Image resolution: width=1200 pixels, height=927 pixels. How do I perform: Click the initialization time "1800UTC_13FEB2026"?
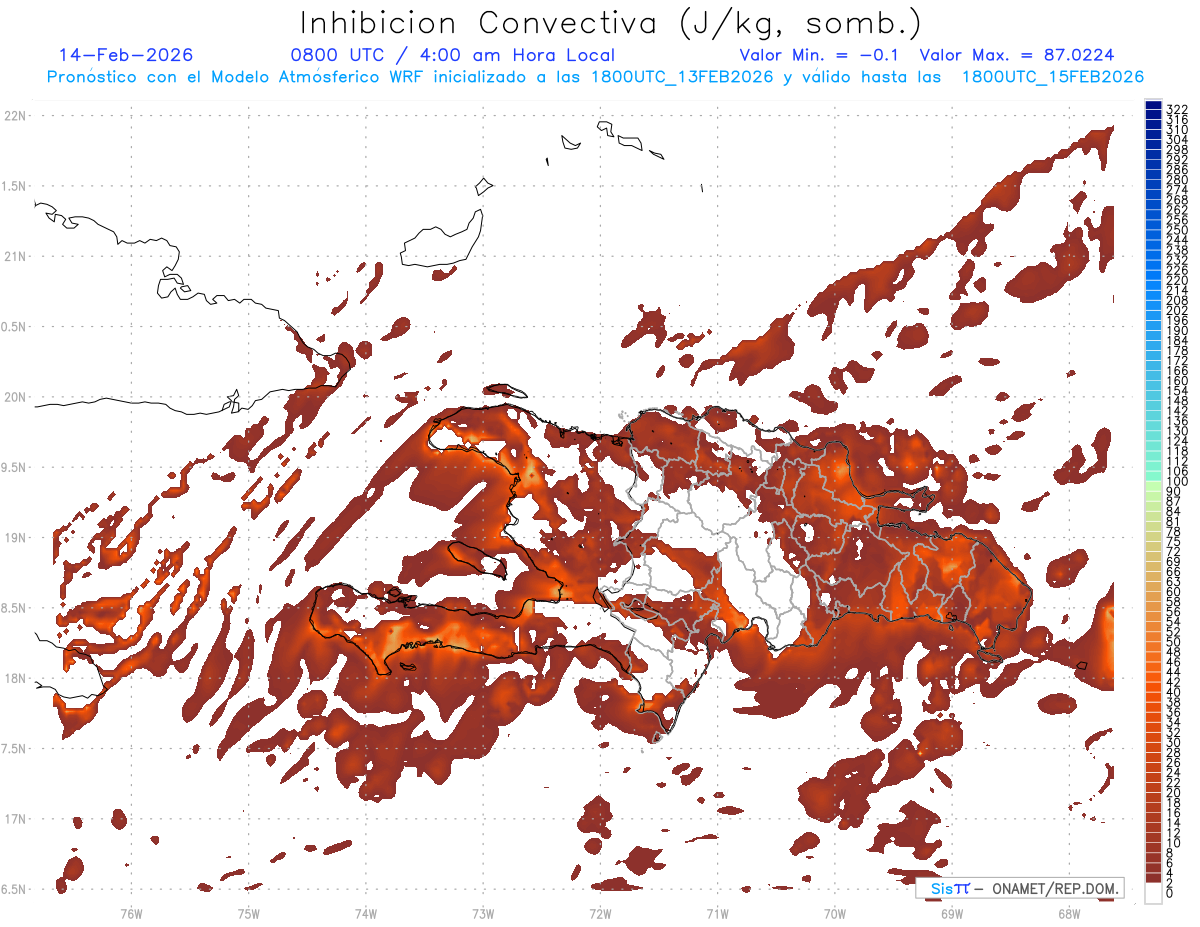pos(681,77)
